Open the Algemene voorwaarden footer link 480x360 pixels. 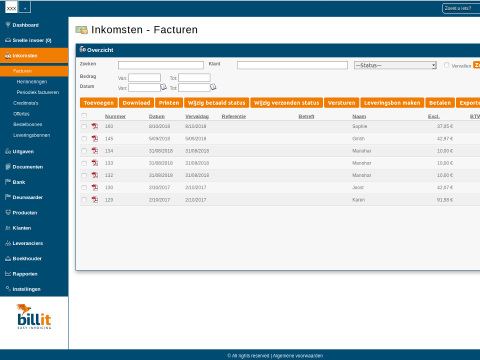pos(298,356)
